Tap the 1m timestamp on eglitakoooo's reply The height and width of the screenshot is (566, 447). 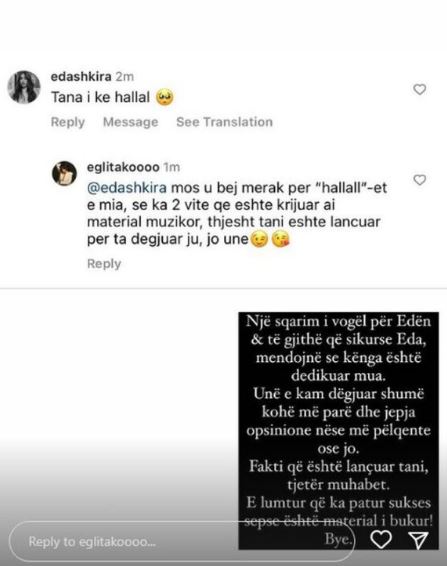tap(172, 167)
